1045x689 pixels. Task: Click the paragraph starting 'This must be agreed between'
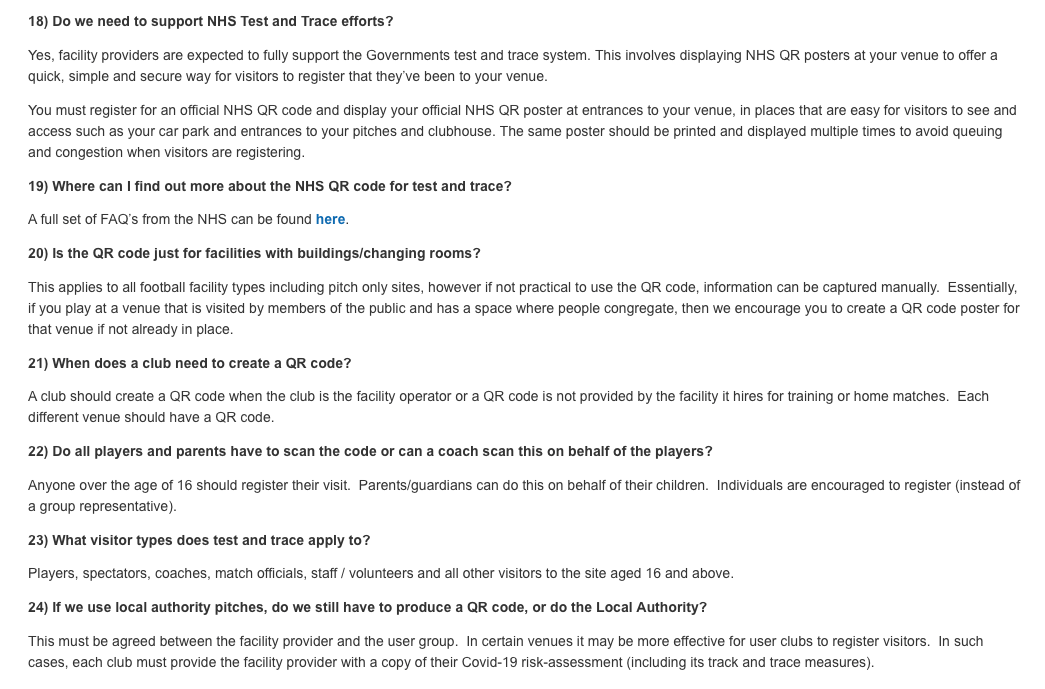point(505,651)
